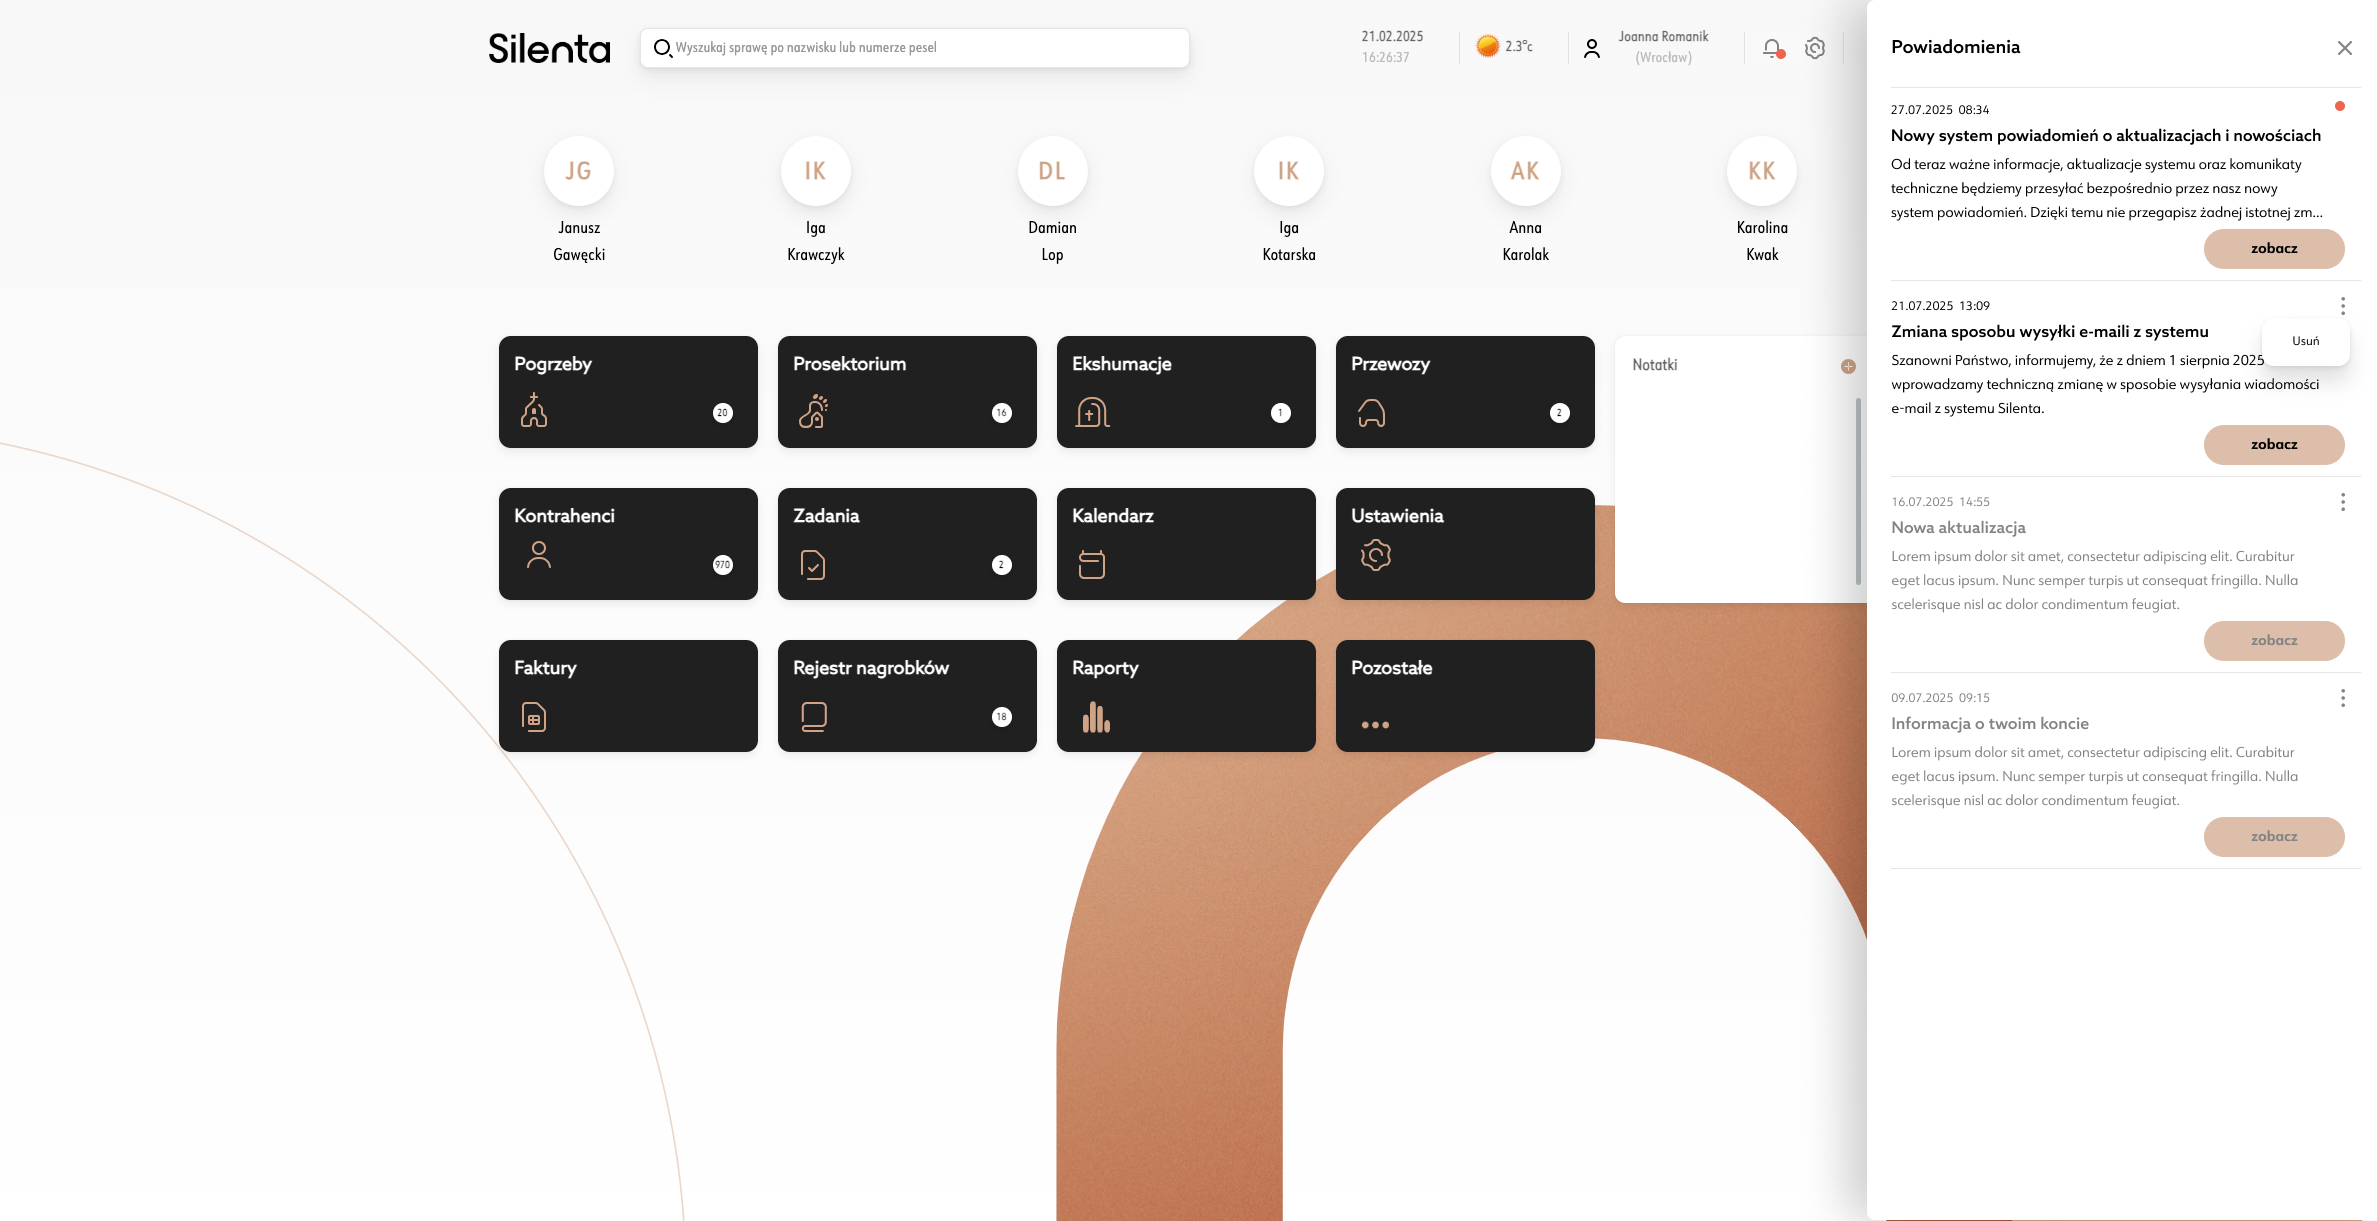Open the Pogrzeby tile
Screen dimensions: 2377x1221
pos(628,392)
